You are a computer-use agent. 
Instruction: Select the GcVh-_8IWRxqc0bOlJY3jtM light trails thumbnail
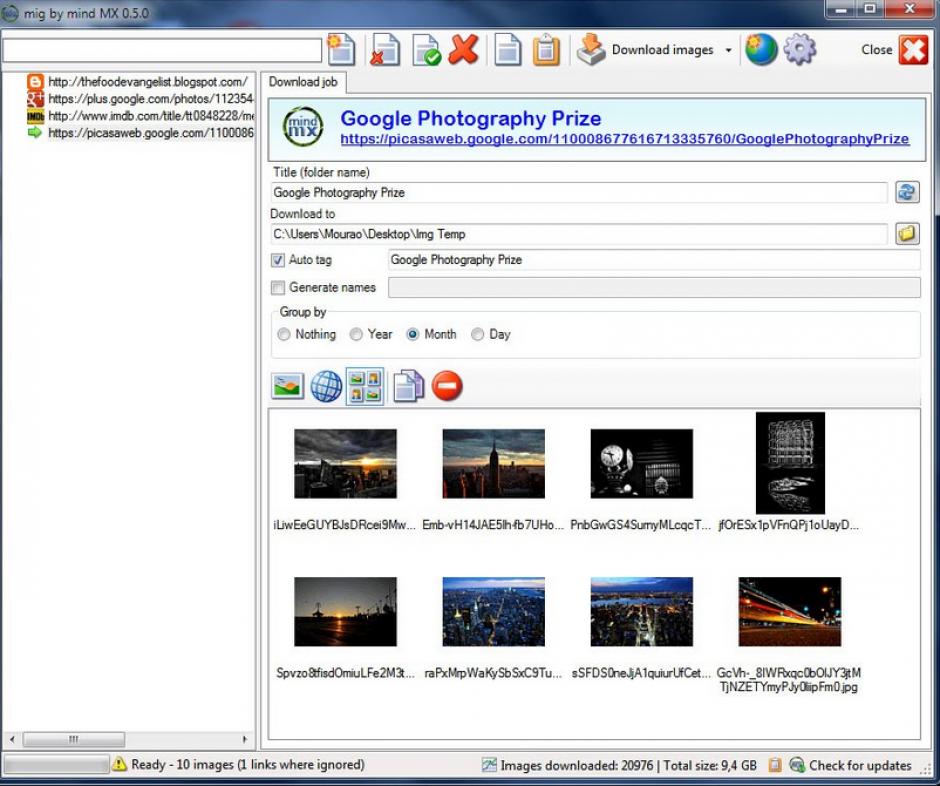[790, 612]
